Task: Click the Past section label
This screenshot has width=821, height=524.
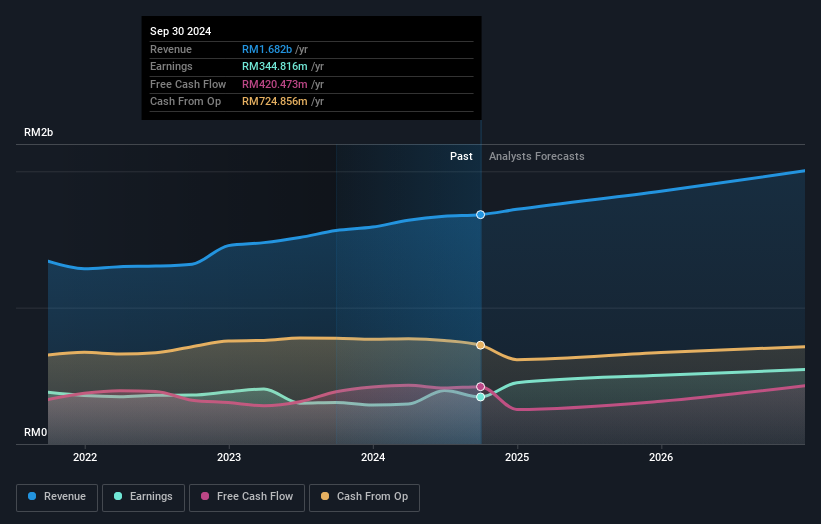Action: (461, 156)
